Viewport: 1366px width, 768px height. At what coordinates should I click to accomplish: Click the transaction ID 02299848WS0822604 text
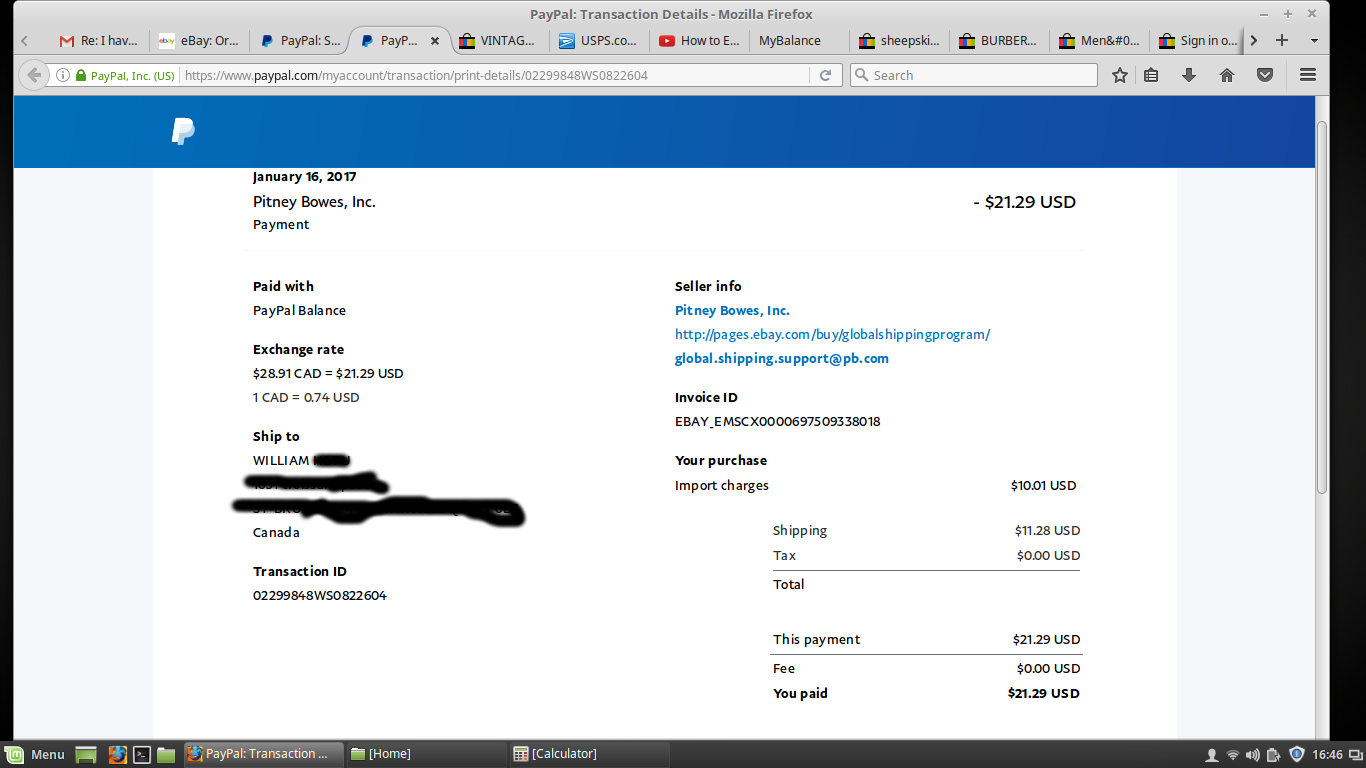coord(320,595)
